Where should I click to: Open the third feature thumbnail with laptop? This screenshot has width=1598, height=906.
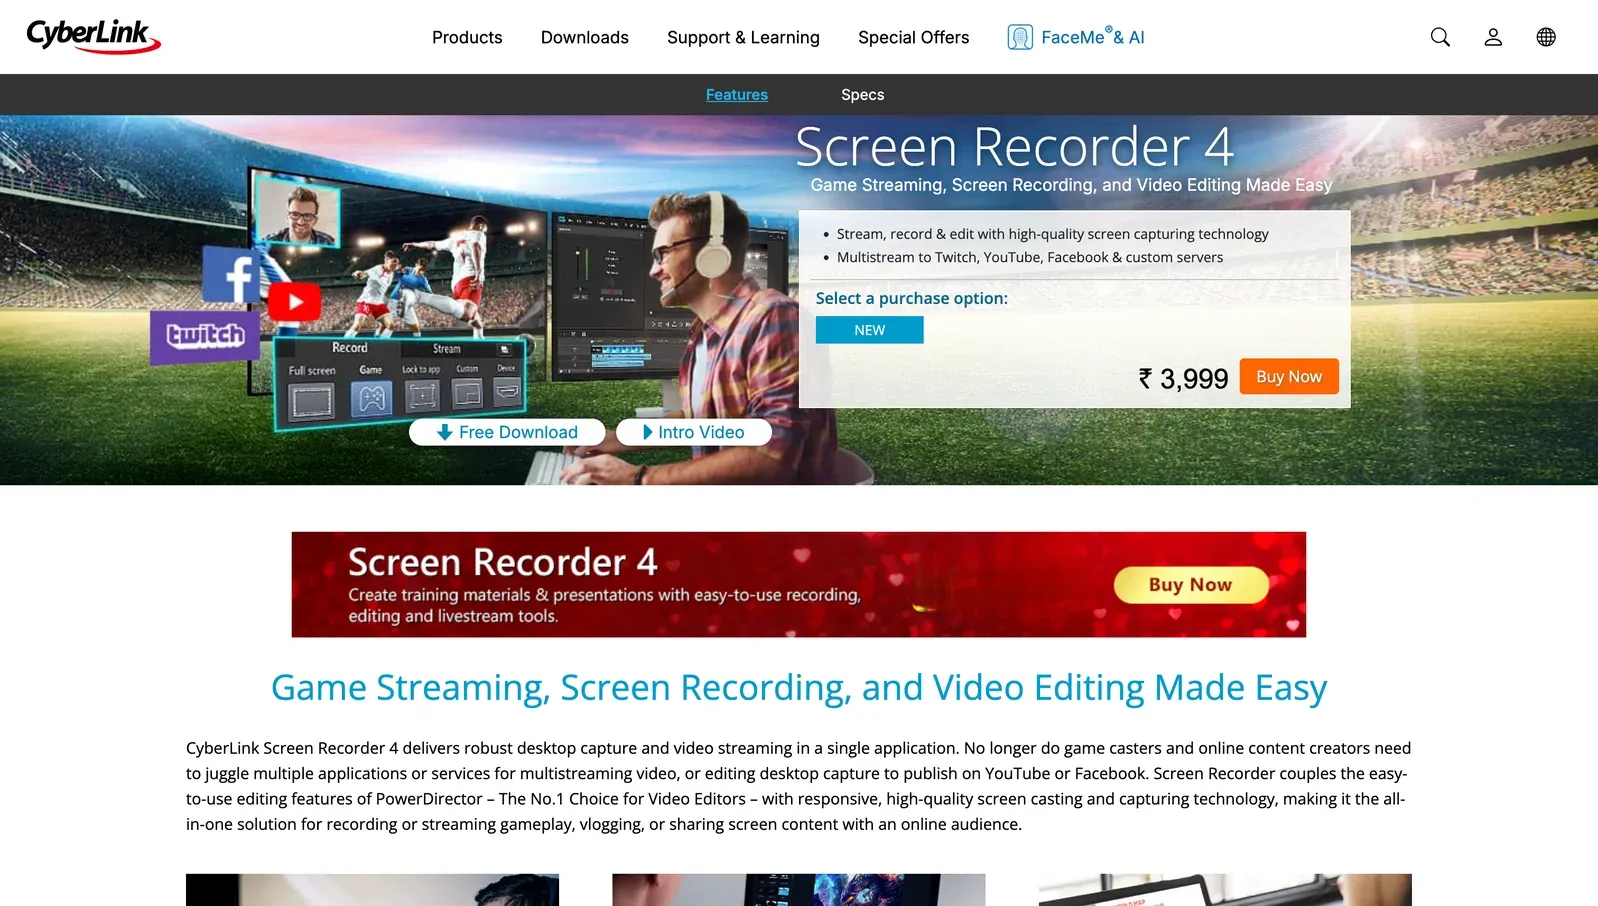pyautogui.click(x=1225, y=890)
